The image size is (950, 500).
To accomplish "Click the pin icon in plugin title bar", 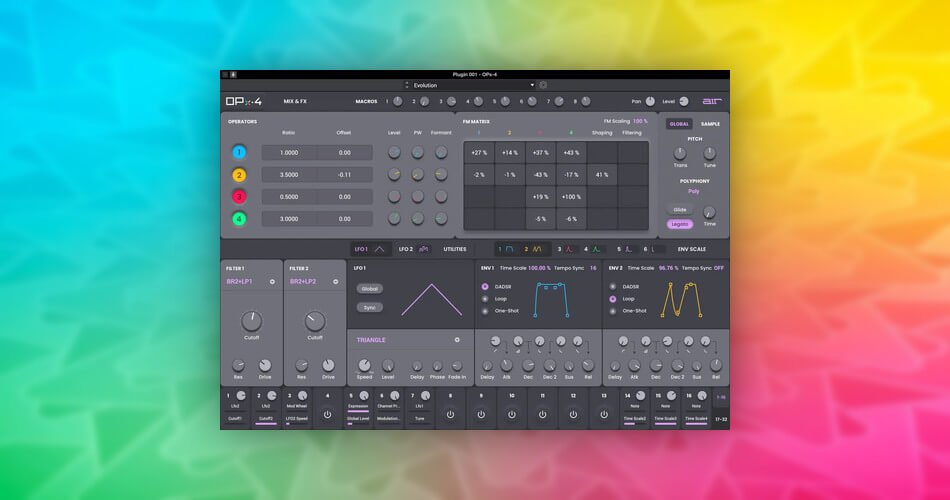I will pos(233,75).
